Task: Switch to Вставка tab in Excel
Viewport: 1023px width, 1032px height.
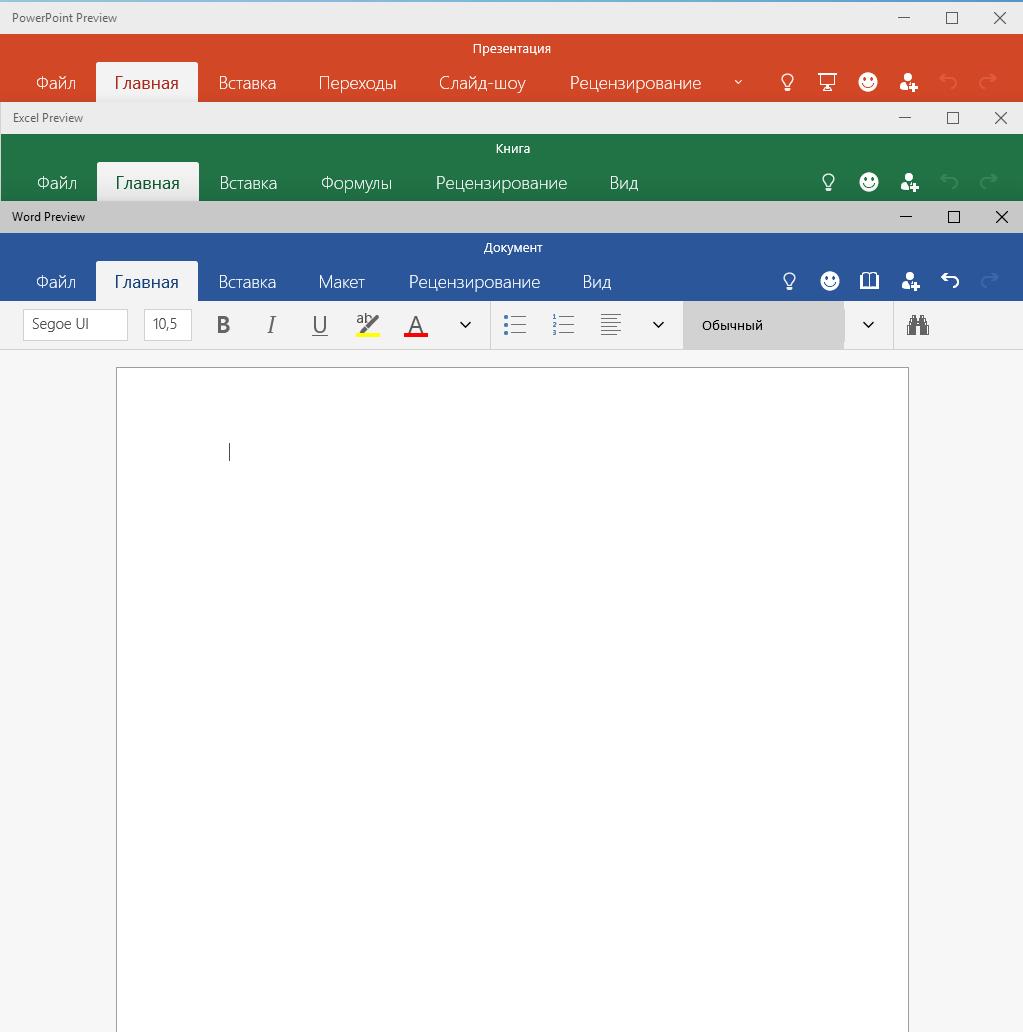Action: [x=248, y=183]
